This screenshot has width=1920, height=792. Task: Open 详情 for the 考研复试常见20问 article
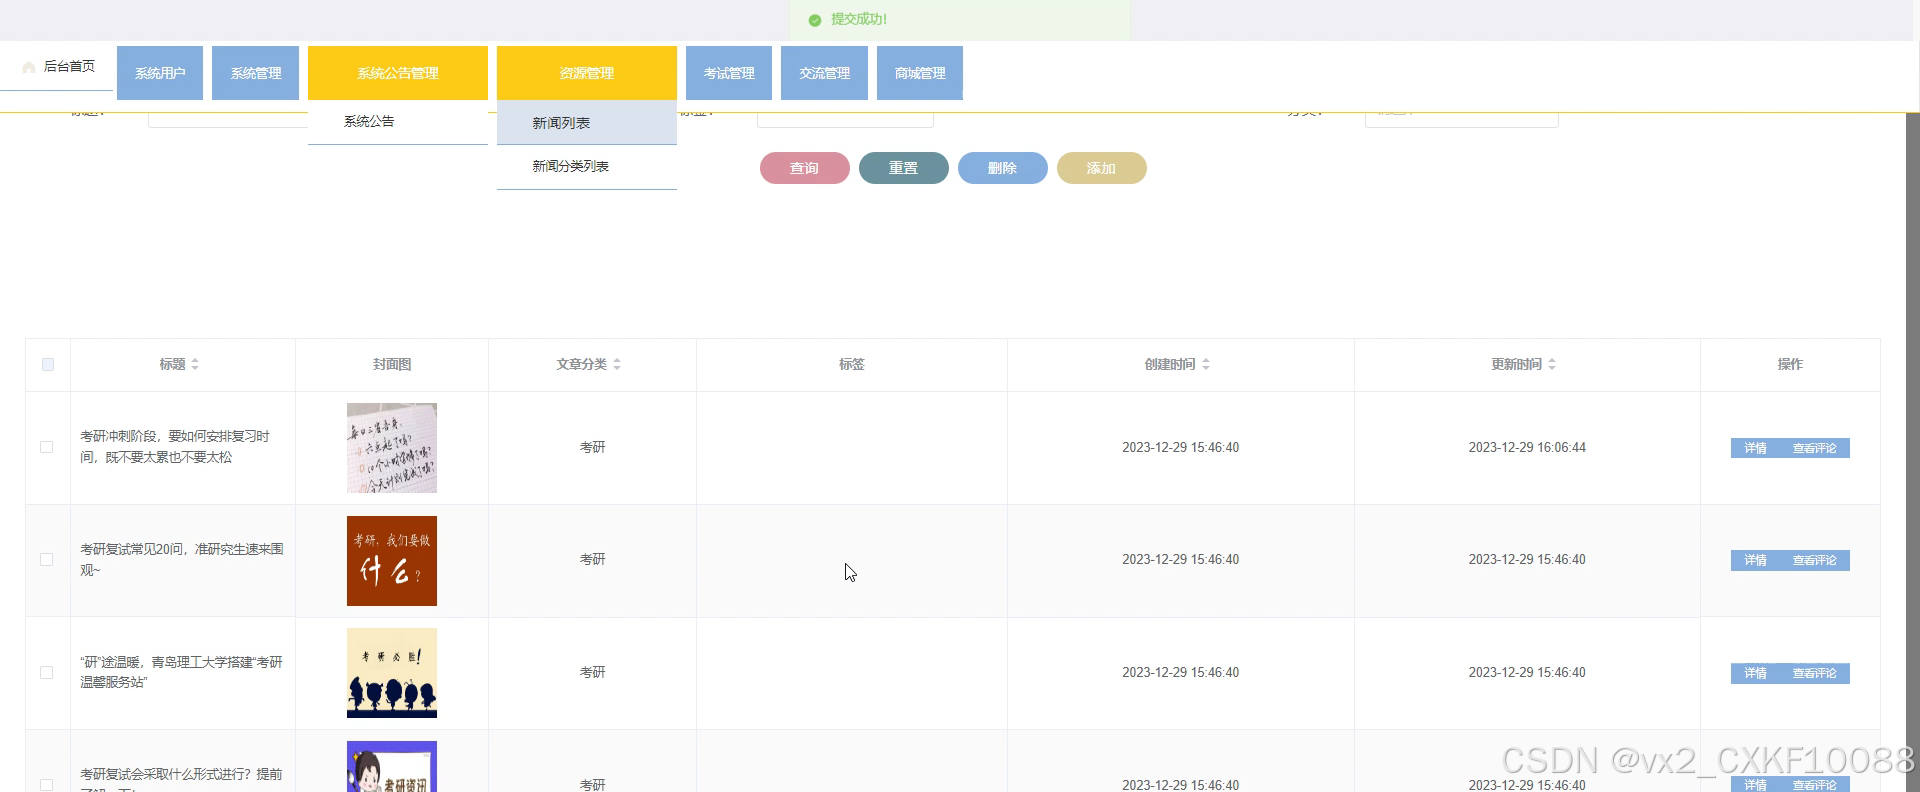coord(1755,560)
